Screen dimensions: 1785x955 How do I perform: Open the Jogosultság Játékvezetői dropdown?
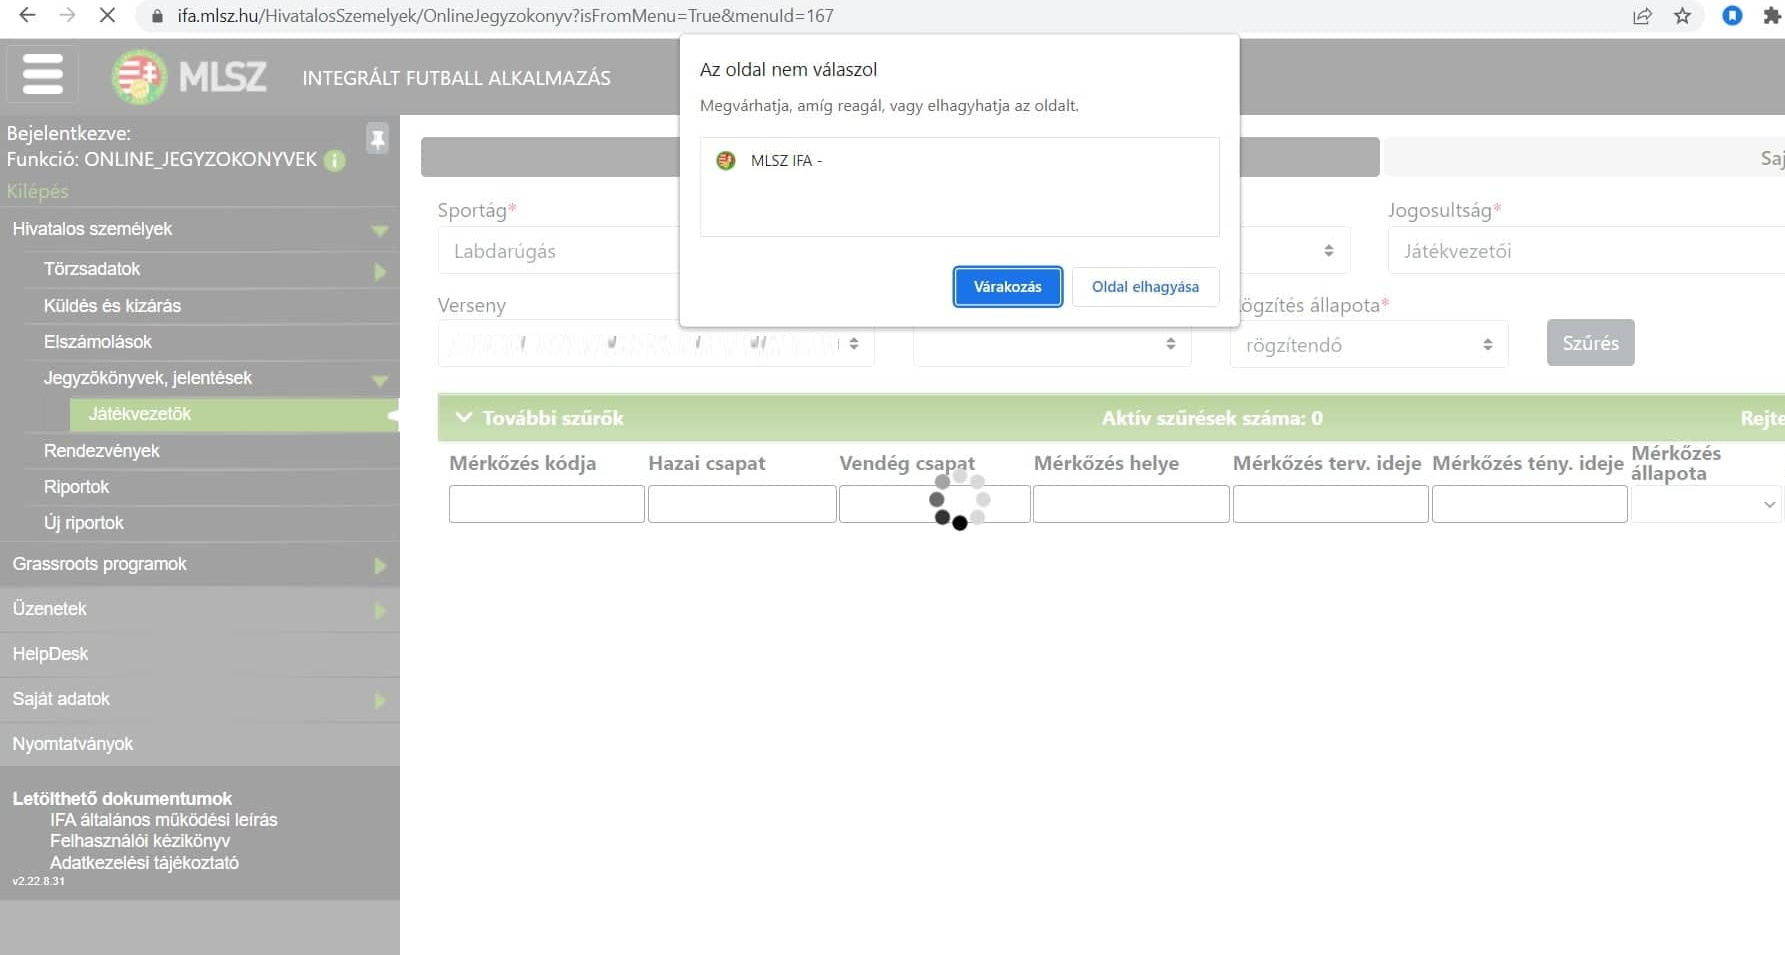click(x=1586, y=251)
